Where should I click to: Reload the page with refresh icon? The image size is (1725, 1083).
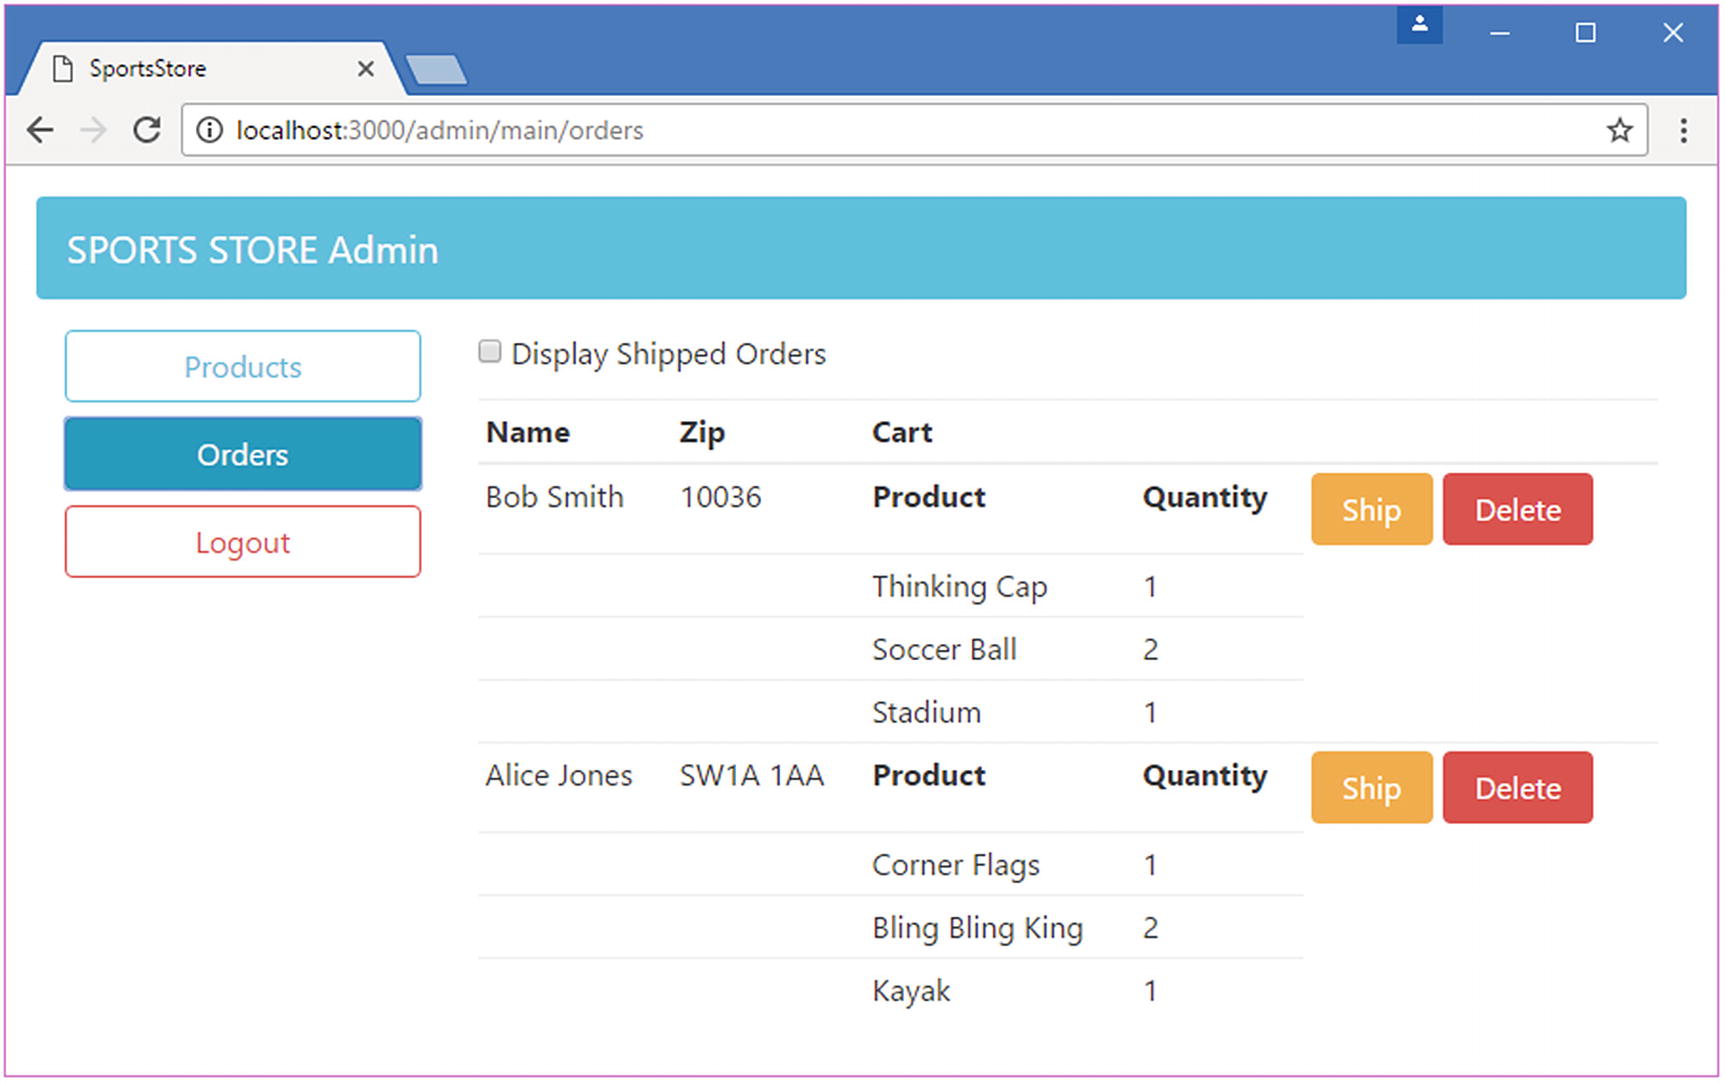point(147,130)
